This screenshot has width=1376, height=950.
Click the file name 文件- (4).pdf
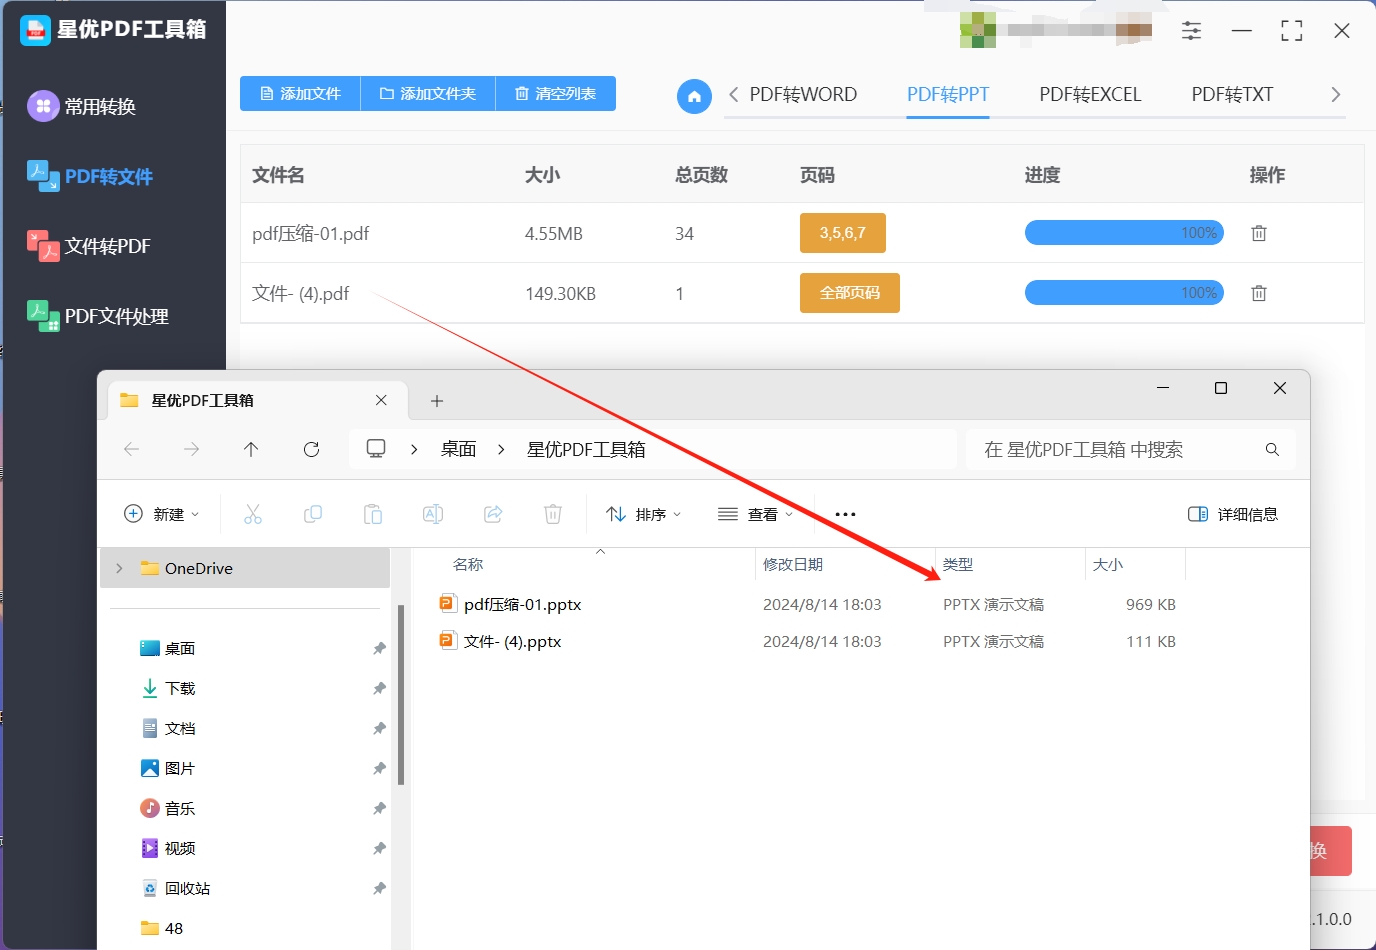[x=301, y=294]
